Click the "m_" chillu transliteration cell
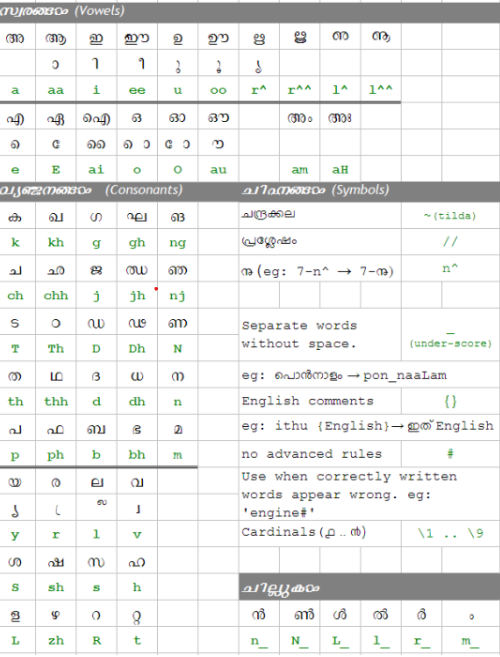The image size is (500, 657). [471, 641]
